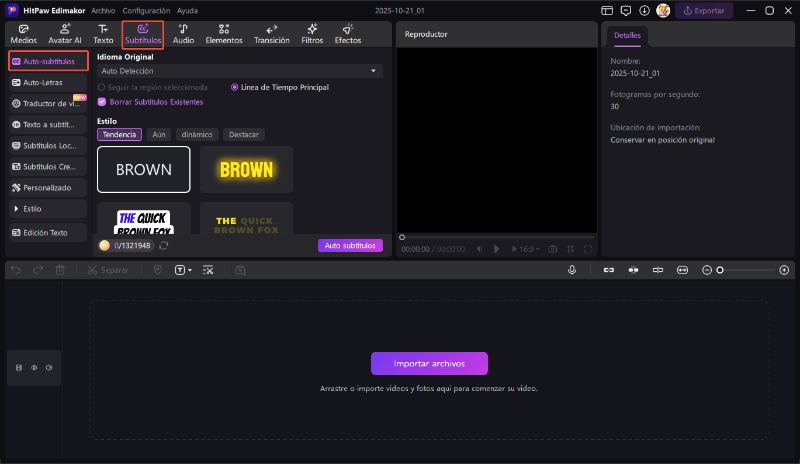Open the Auto Detección language dropdown
800x464 pixels.
coord(239,71)
